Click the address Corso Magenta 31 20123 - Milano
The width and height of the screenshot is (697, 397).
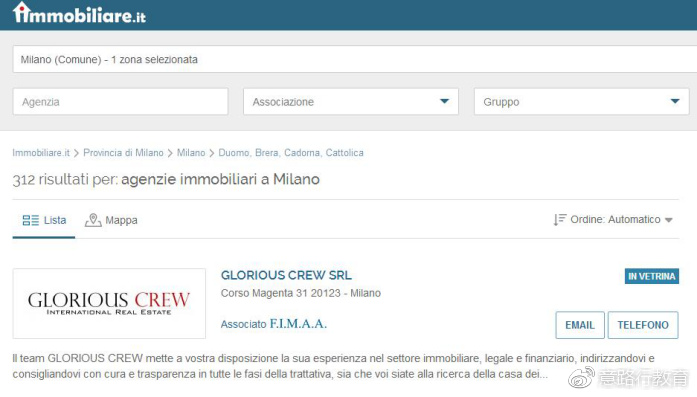tap(301, 293)
